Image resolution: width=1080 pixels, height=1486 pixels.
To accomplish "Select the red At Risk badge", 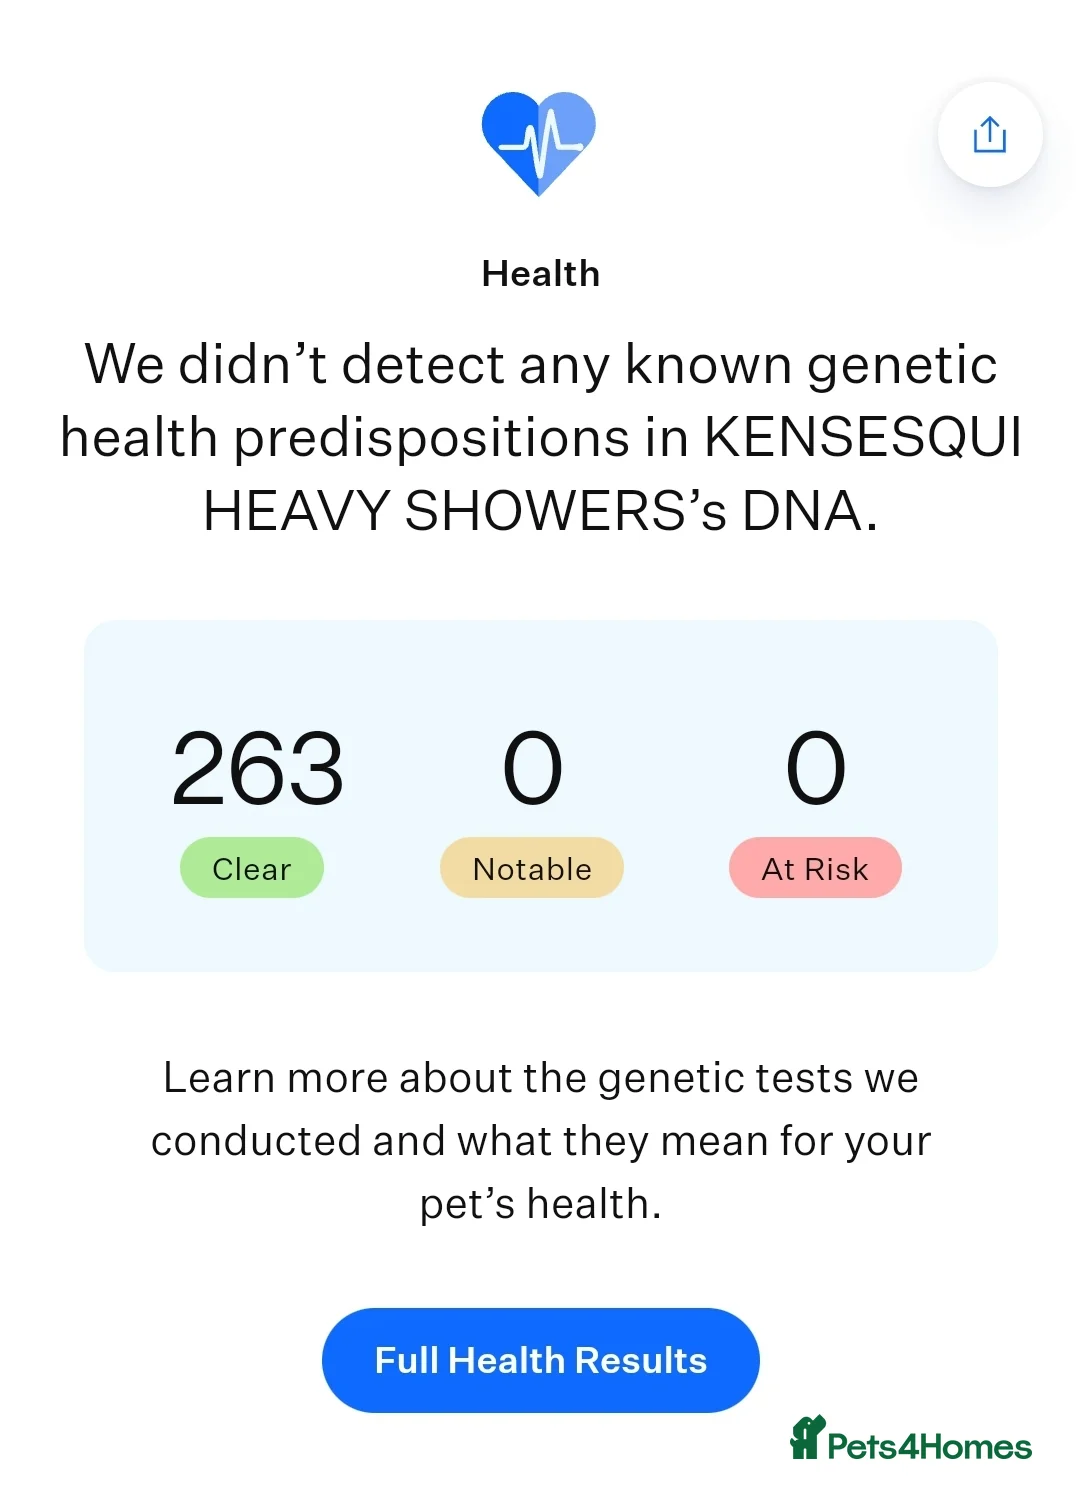I will (x=815, y=868).
